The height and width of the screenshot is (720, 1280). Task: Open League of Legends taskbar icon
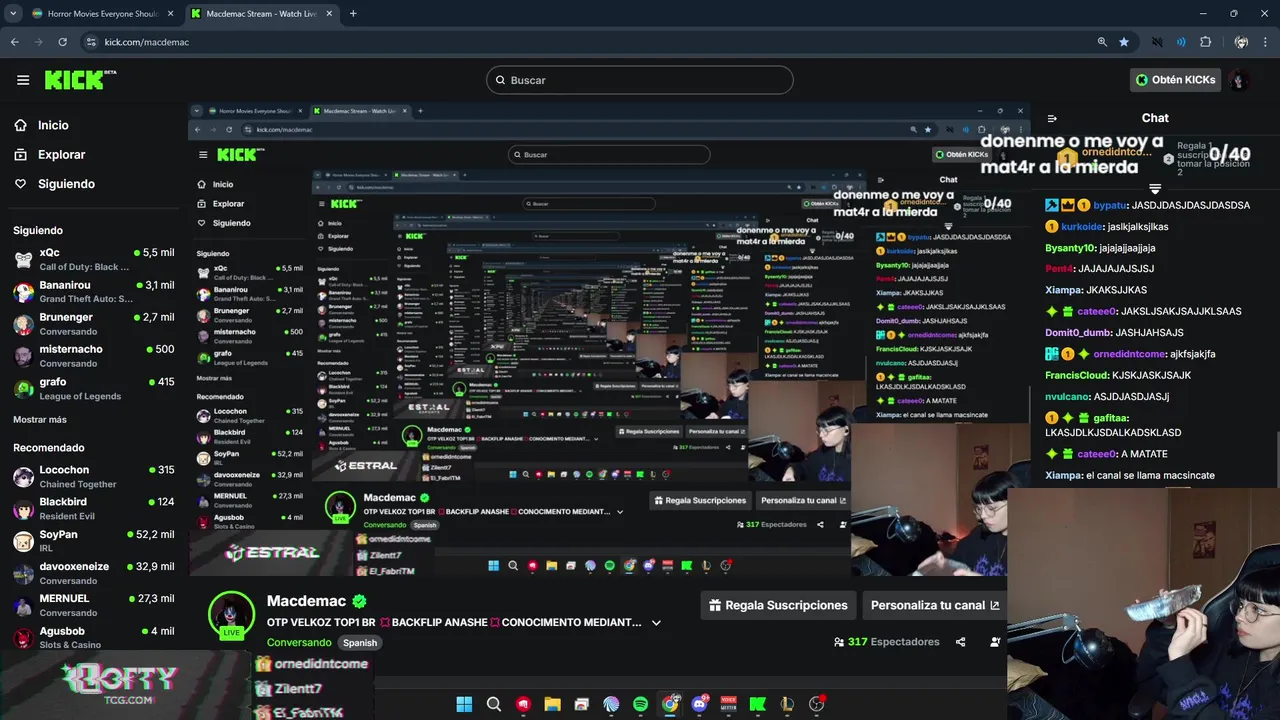(x=787, y=705)
